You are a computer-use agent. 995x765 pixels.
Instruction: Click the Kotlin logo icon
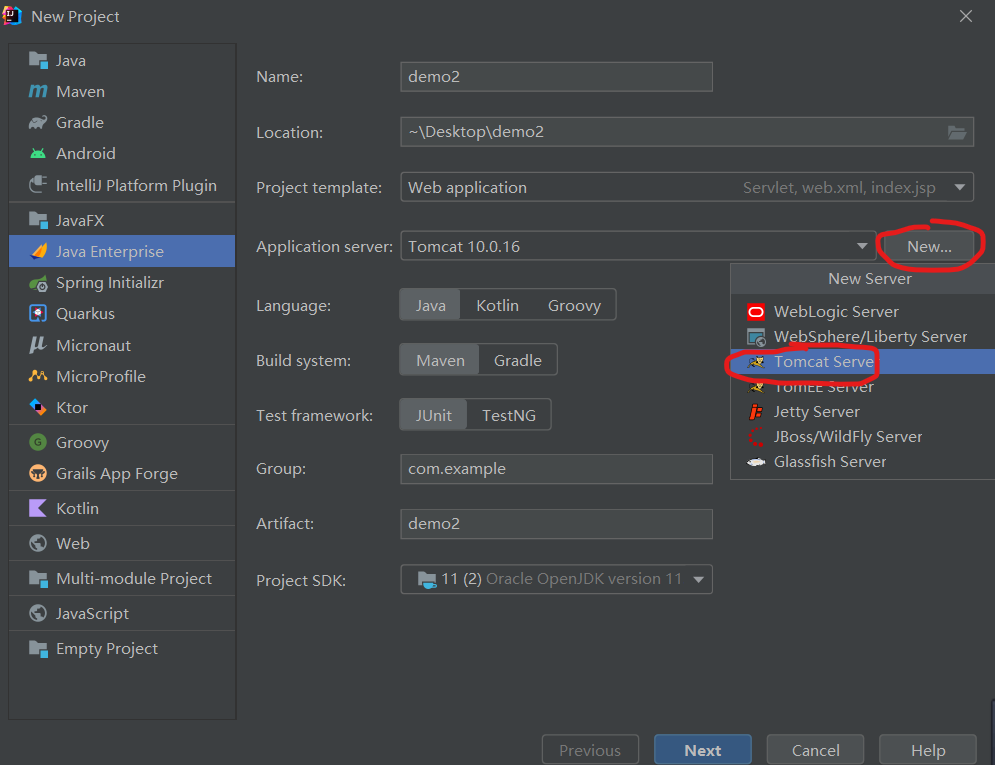coord(38,508)
